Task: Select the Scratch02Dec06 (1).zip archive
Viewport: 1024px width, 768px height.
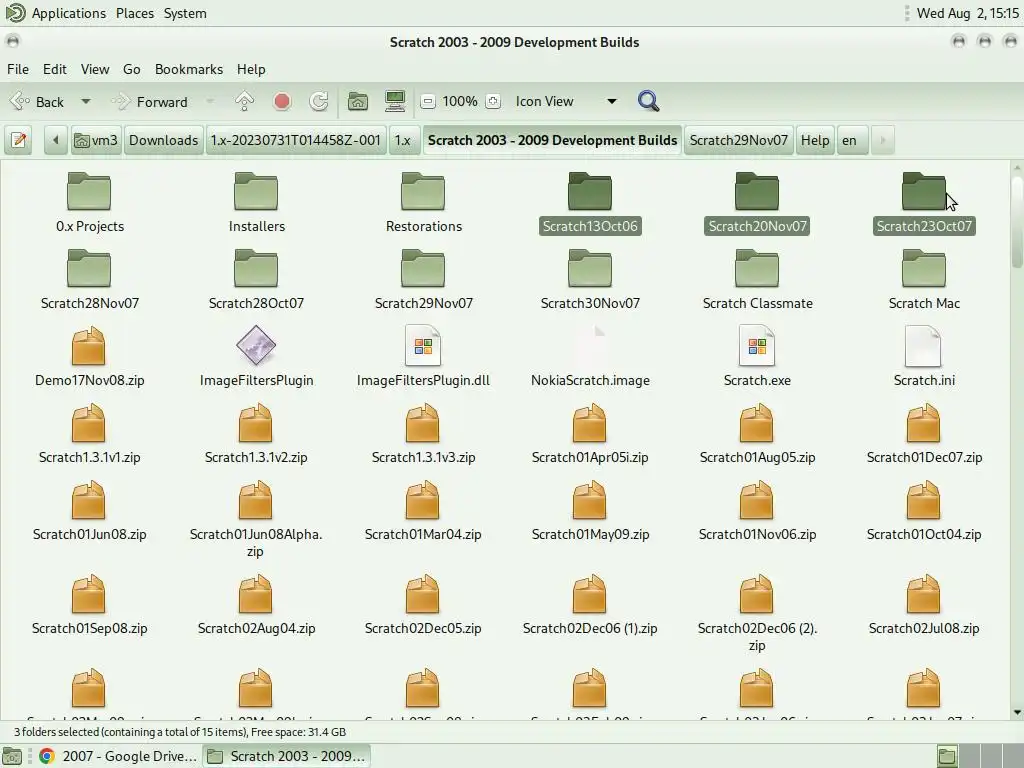Action: click(590, 604)
